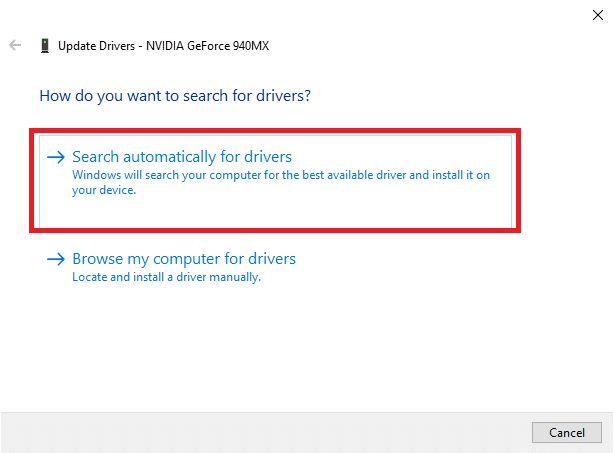Click the arrow icon next to Search automatically

56,157
